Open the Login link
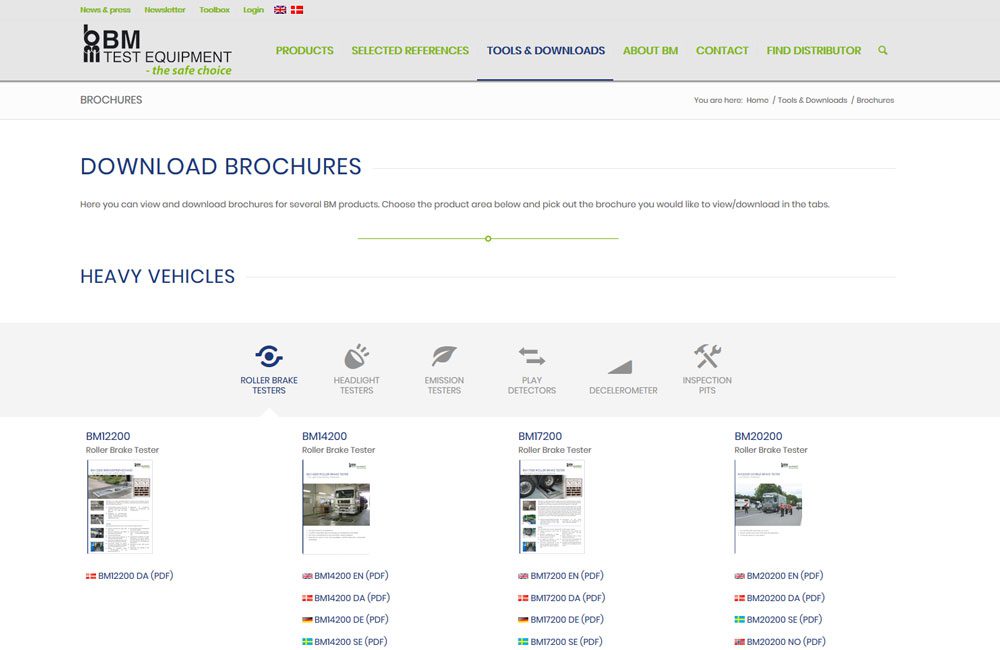Image resolution: width=1000 pixels, height=650 pixels. point(252,9)
